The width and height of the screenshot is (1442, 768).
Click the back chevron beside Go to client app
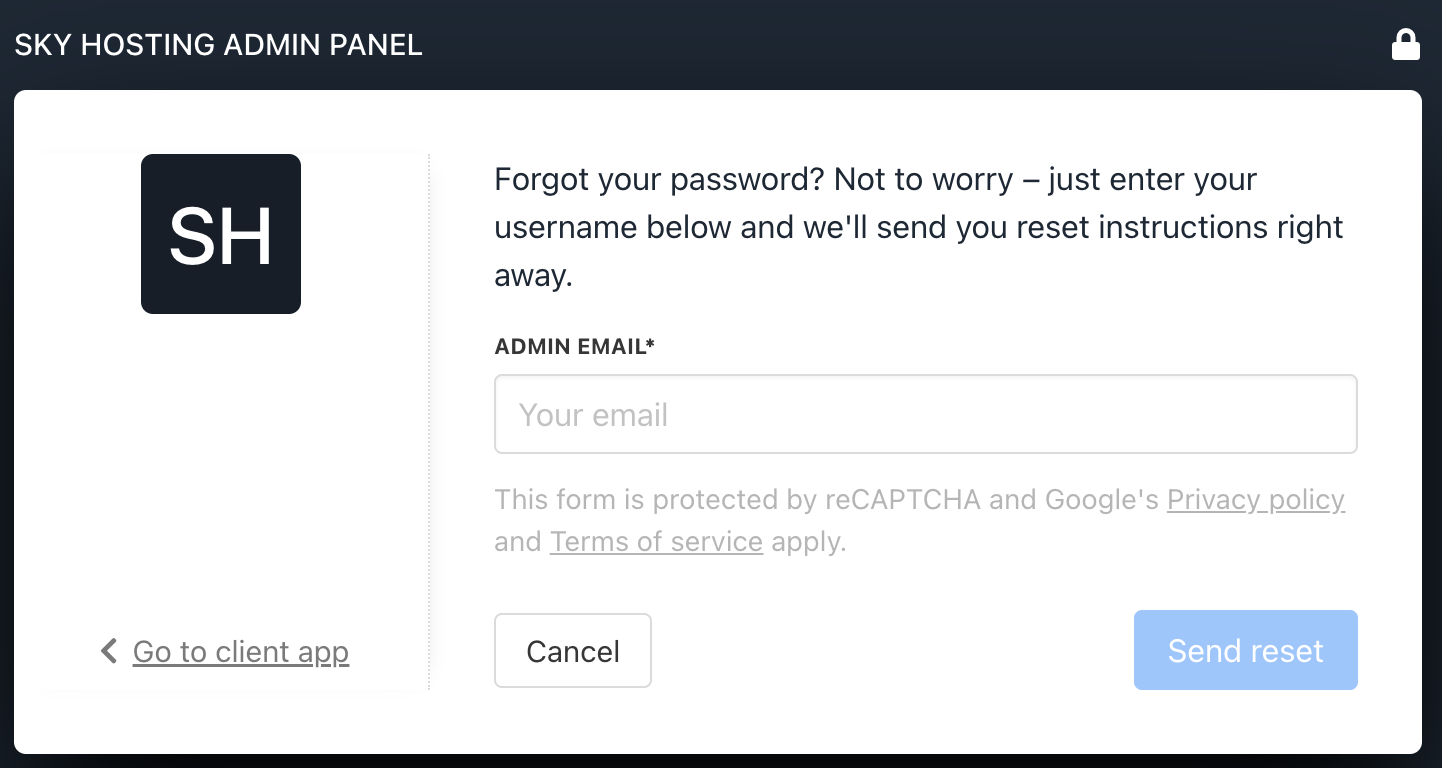tap(109, 651)
